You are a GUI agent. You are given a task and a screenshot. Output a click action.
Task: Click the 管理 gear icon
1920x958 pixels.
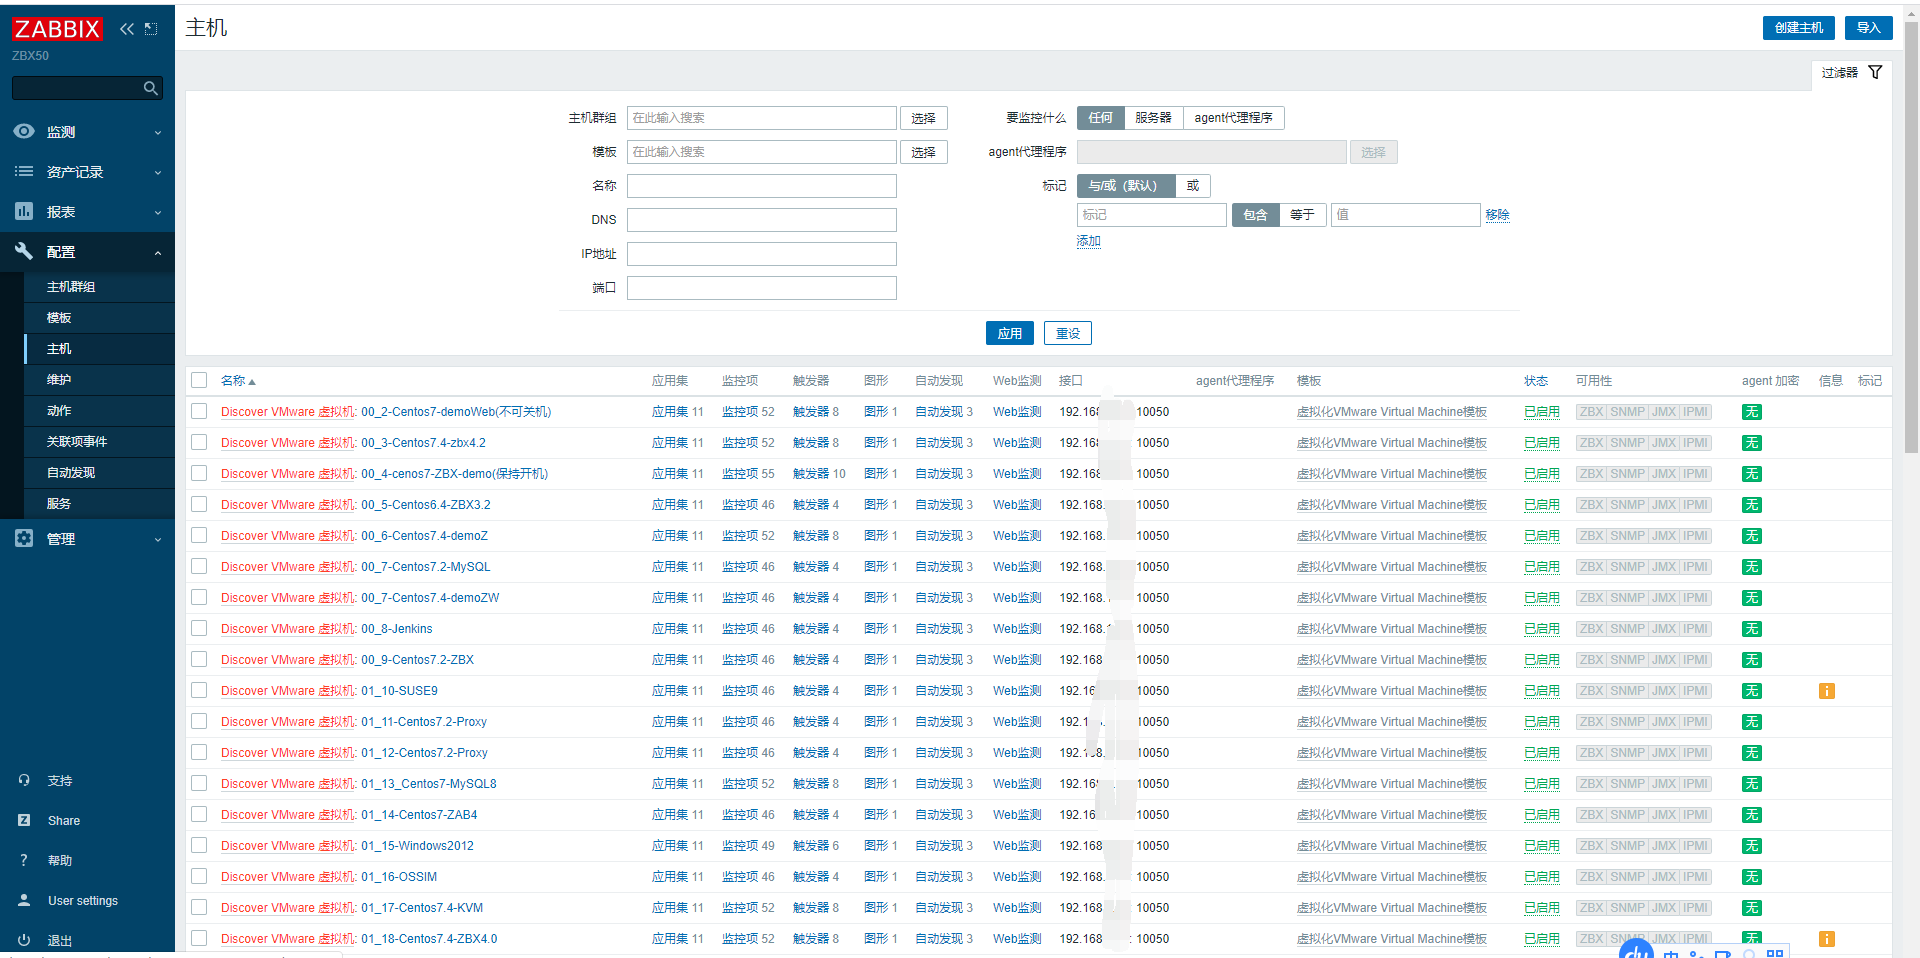point(24,538)
